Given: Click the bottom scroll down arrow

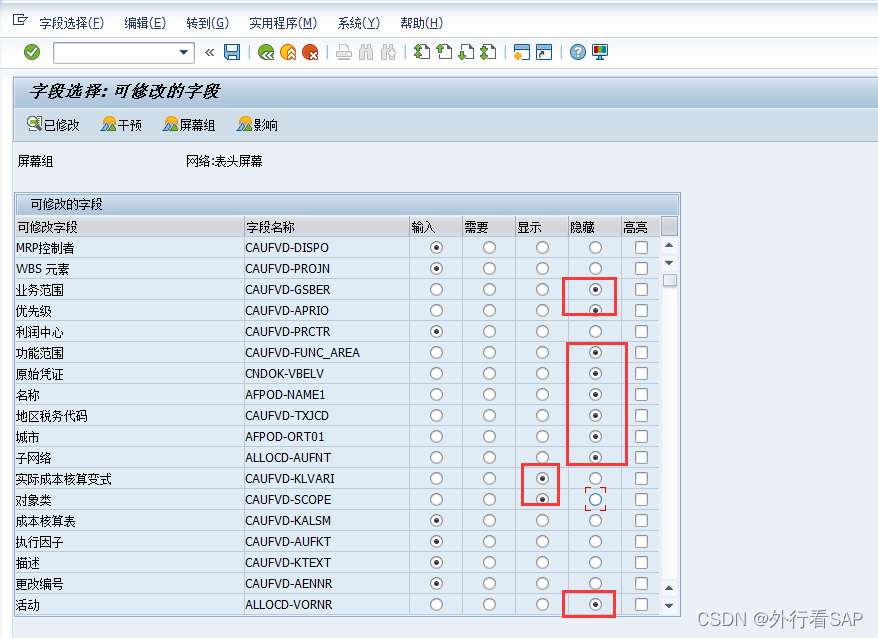Looking at the screenshot, I should [x=669, y=606].
